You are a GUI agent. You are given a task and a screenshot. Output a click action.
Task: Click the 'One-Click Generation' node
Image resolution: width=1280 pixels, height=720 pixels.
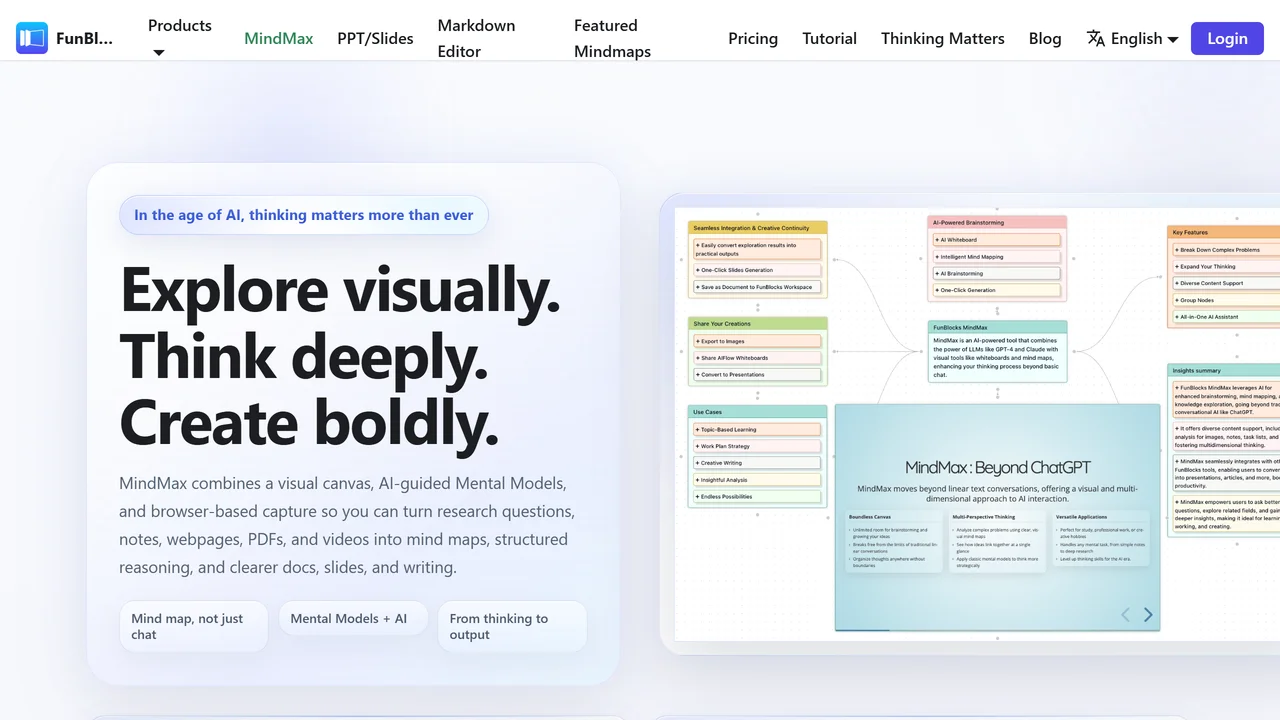point(997,291)
